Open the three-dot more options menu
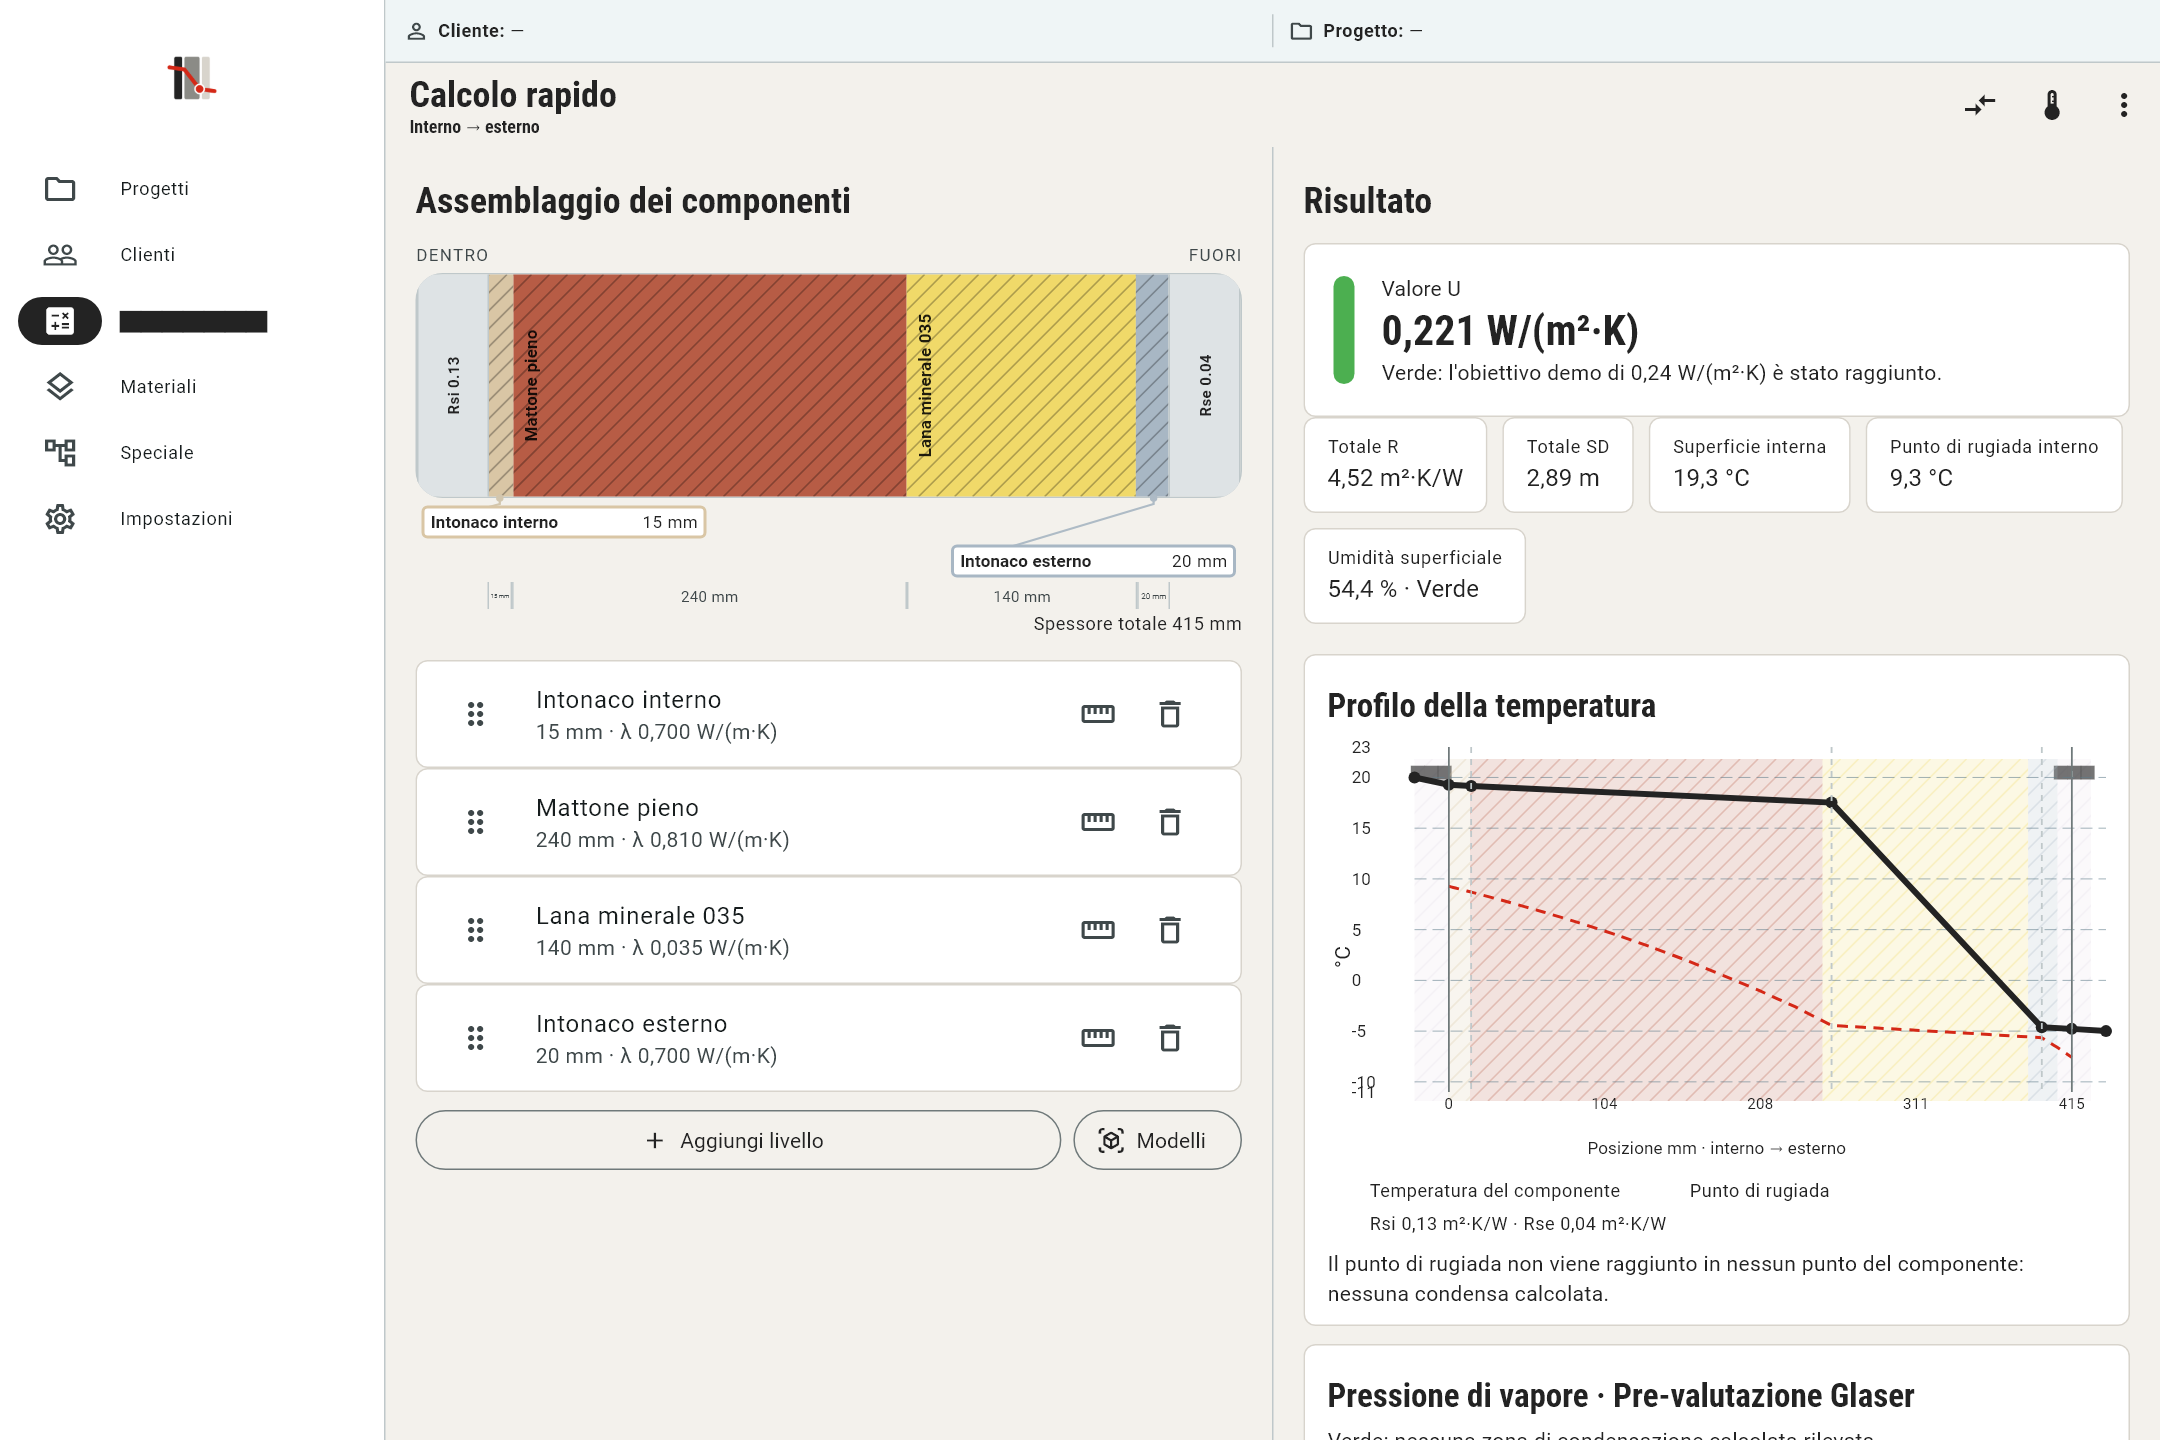 tap(2124, 105)
